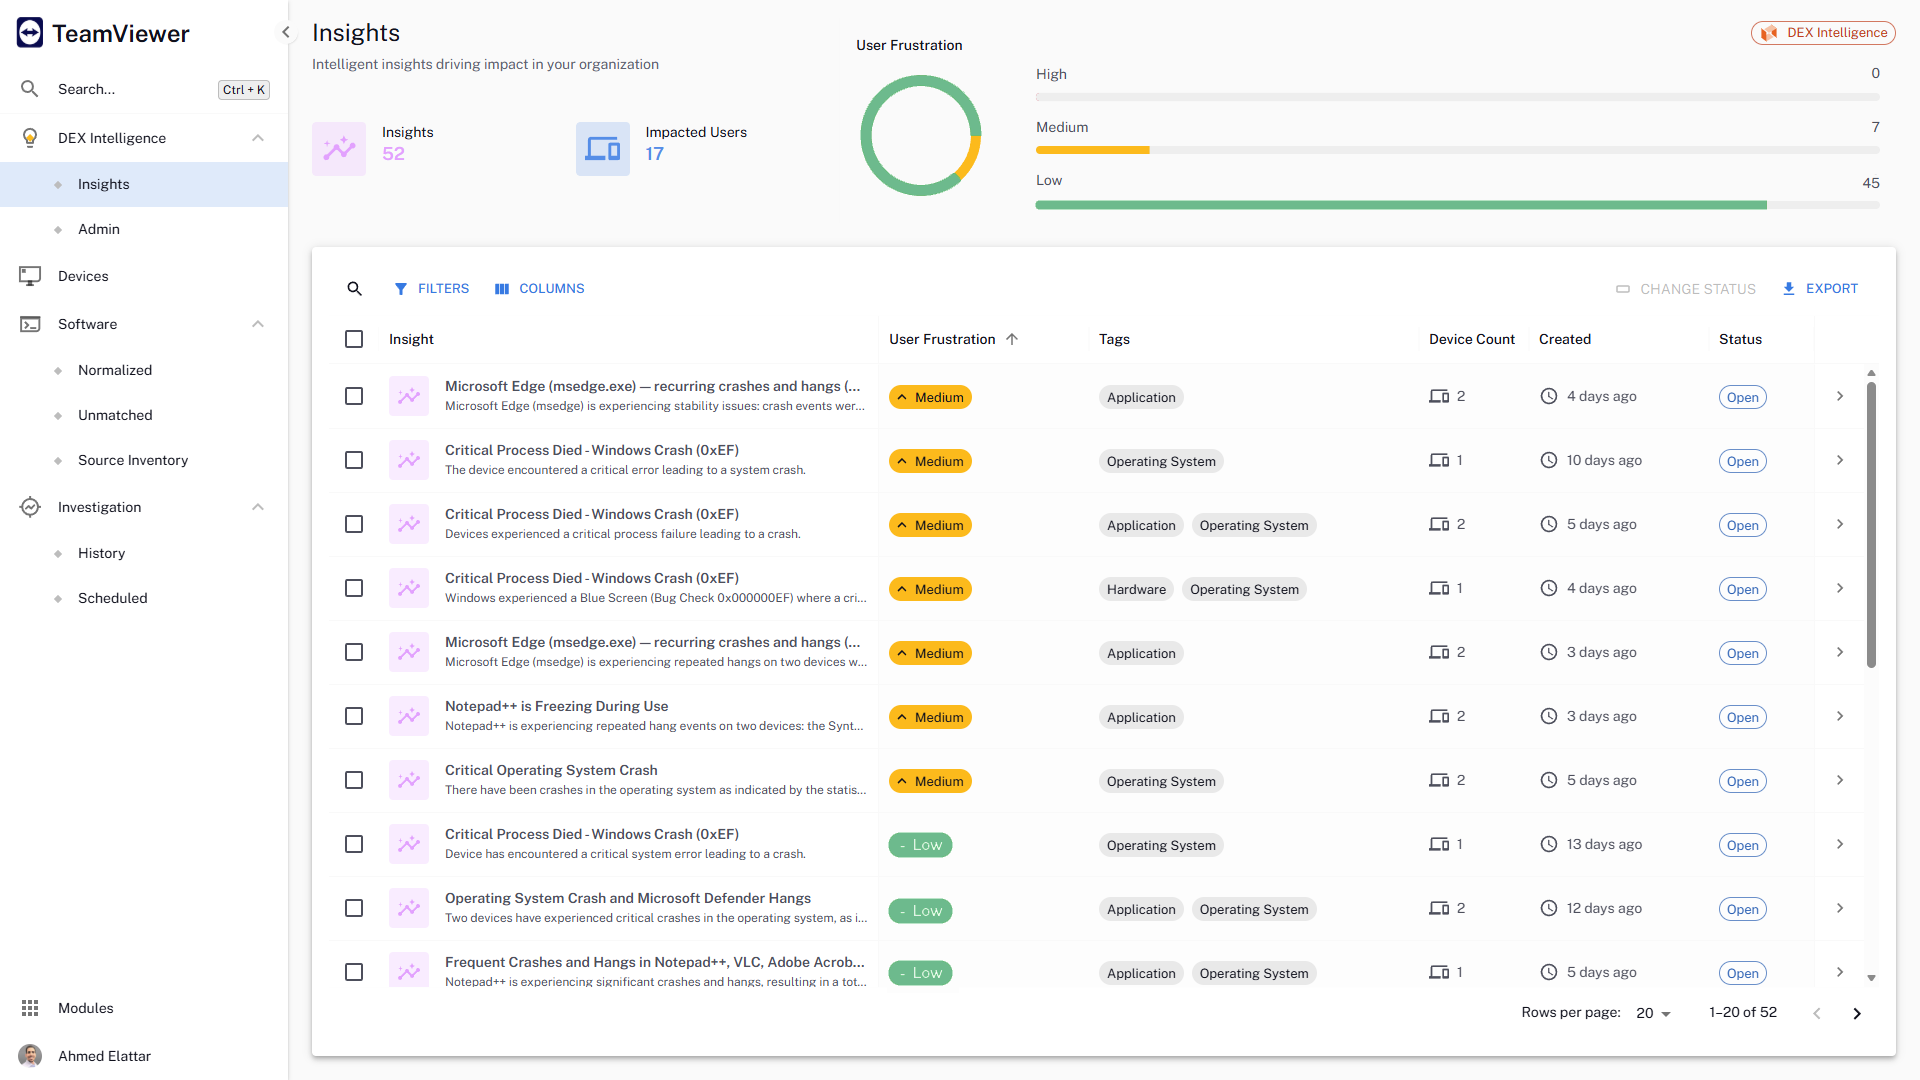Click the filter funnel icon
Viewport: 1920px width, 1080px height.
(401, 289)
